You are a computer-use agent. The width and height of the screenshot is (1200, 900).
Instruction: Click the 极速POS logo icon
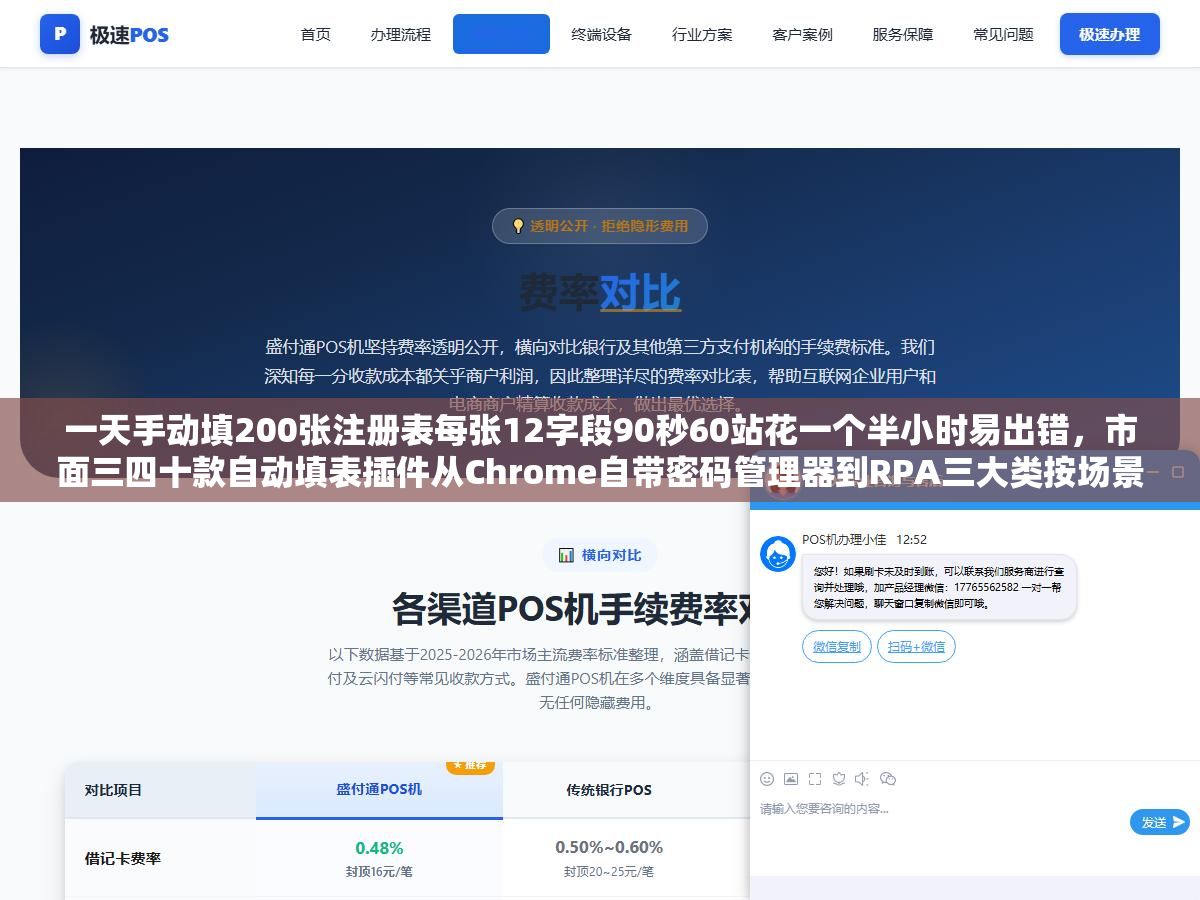pos(60,34)
